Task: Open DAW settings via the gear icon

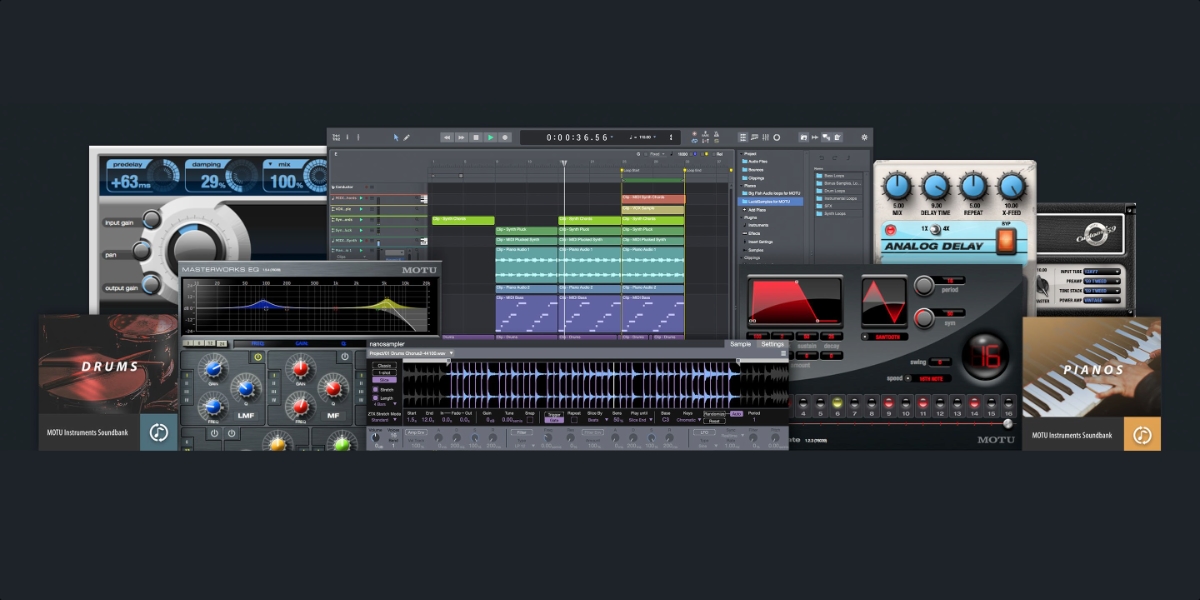Action: coord(864,137)
